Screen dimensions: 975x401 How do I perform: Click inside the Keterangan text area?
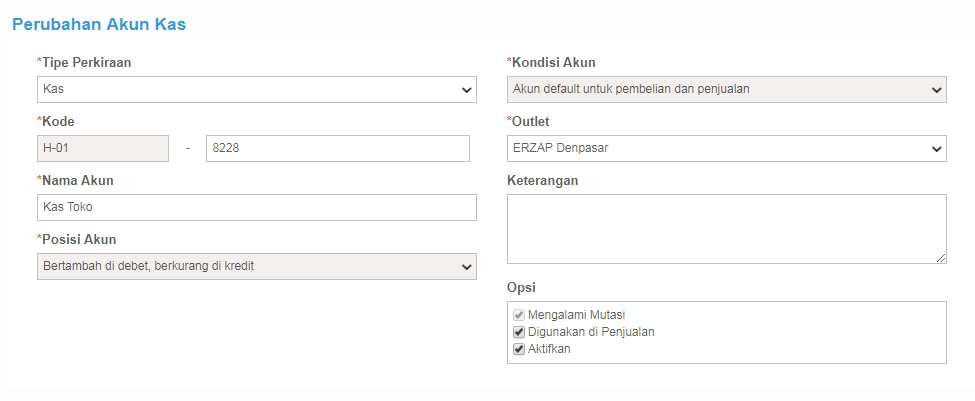[727, 229]
